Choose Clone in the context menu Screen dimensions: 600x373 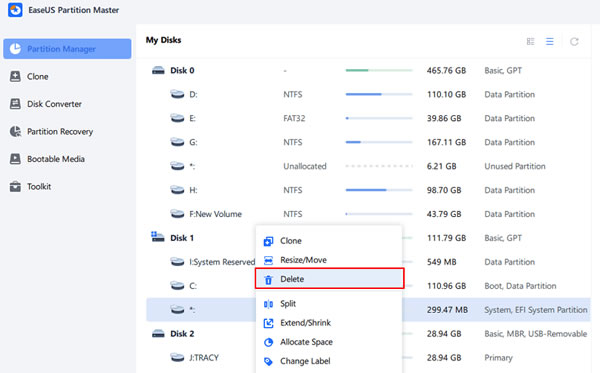pos(329,241)
